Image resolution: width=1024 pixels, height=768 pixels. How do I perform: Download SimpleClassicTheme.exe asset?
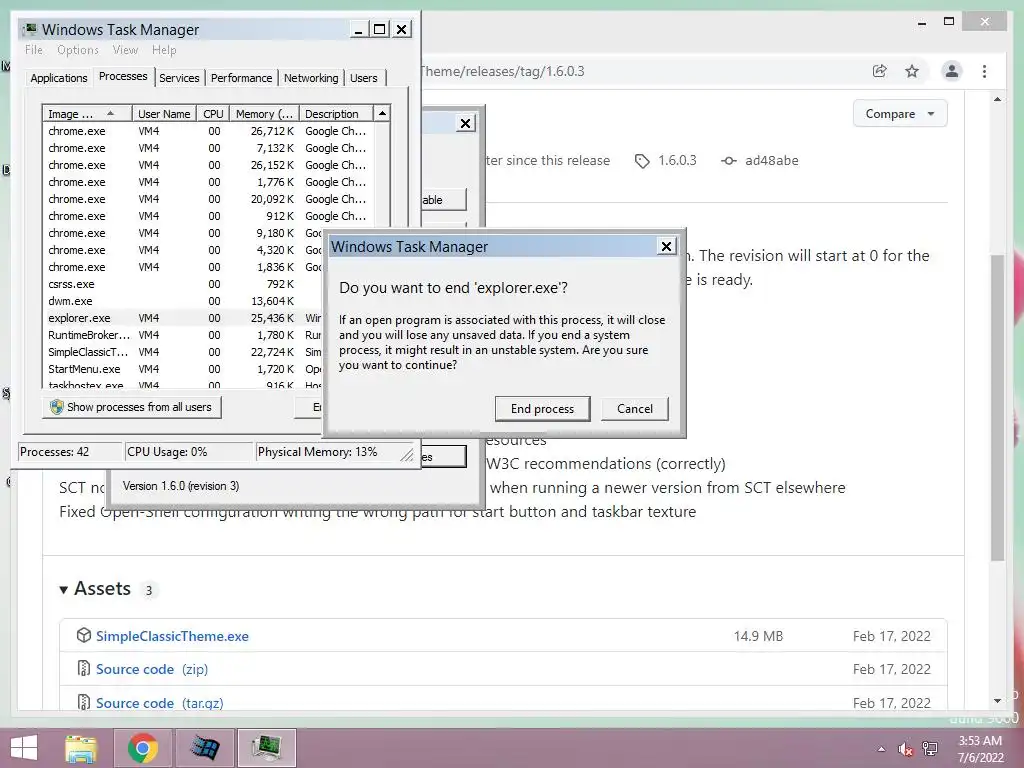[x=172, y=636]
